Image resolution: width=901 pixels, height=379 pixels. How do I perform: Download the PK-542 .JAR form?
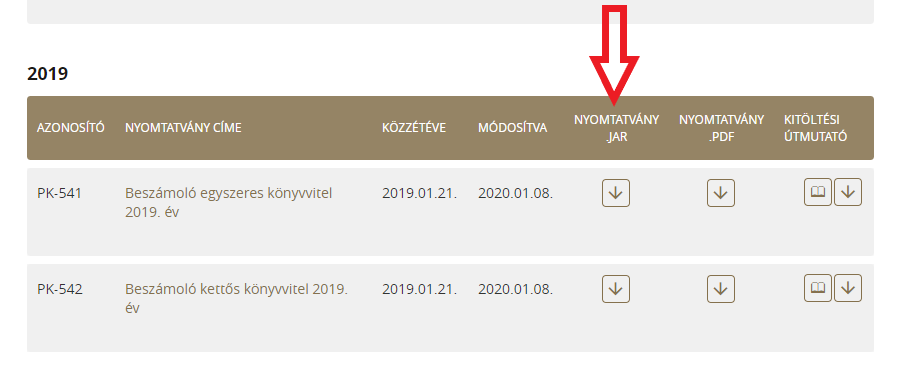(x=616, y=289)
